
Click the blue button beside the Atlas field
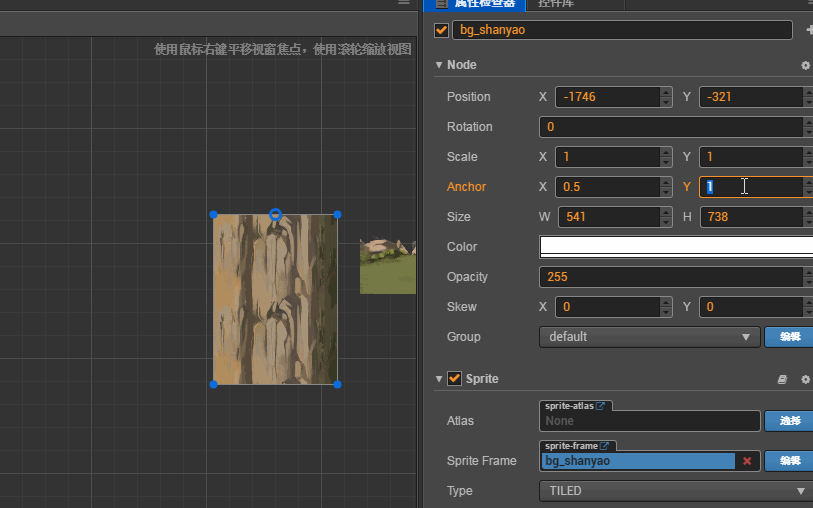789,420
